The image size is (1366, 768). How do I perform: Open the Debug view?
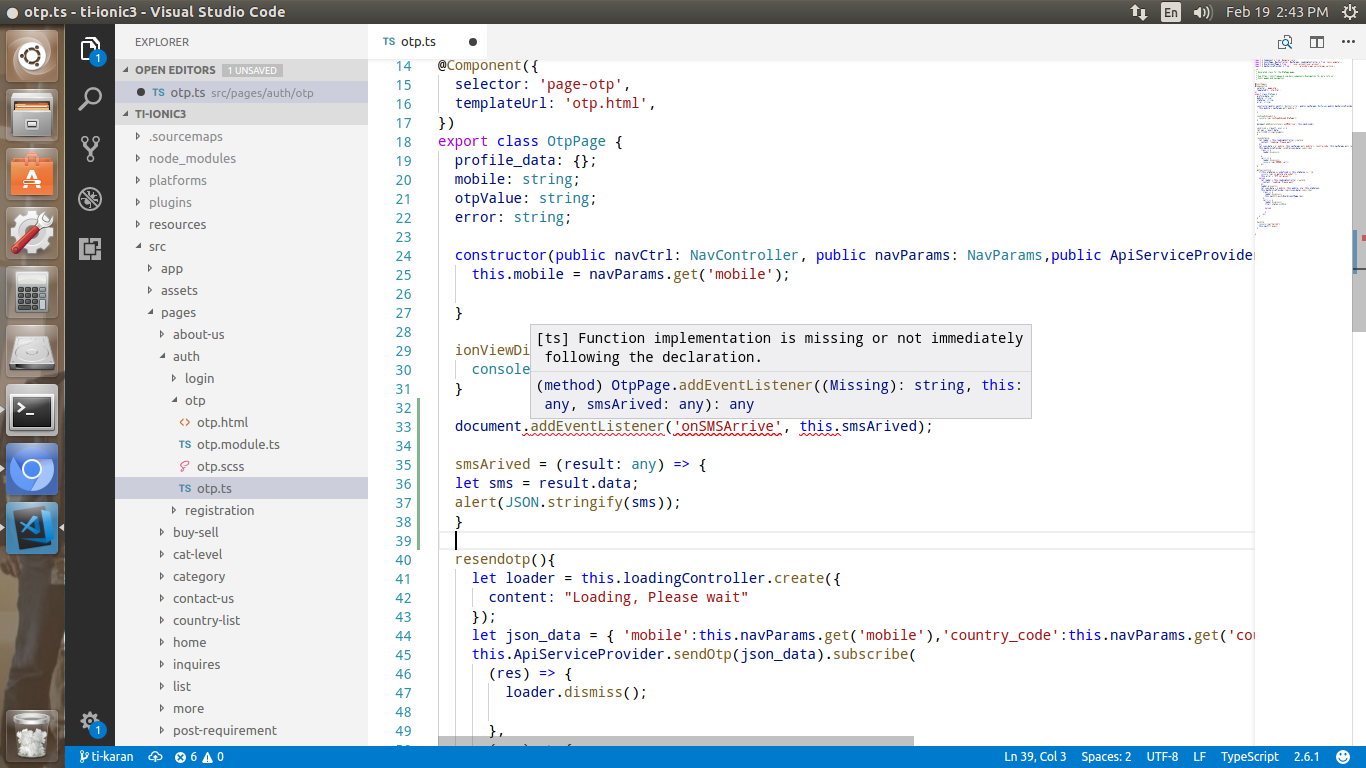[x=90, y=198]
